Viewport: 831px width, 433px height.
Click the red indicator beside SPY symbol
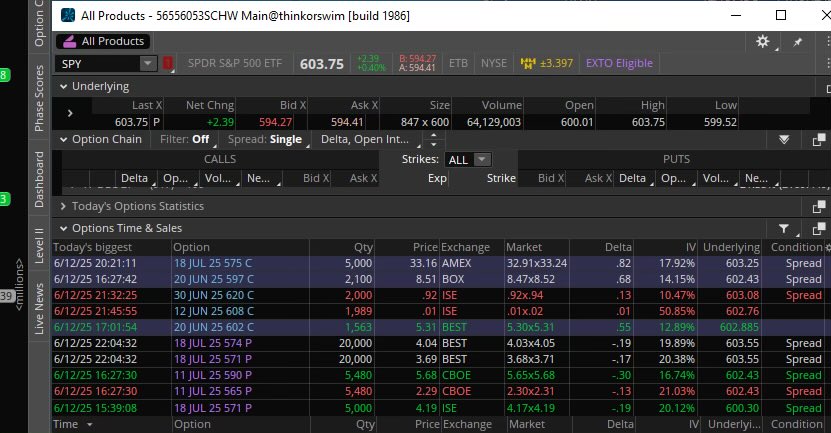click(x=167, y=64)
